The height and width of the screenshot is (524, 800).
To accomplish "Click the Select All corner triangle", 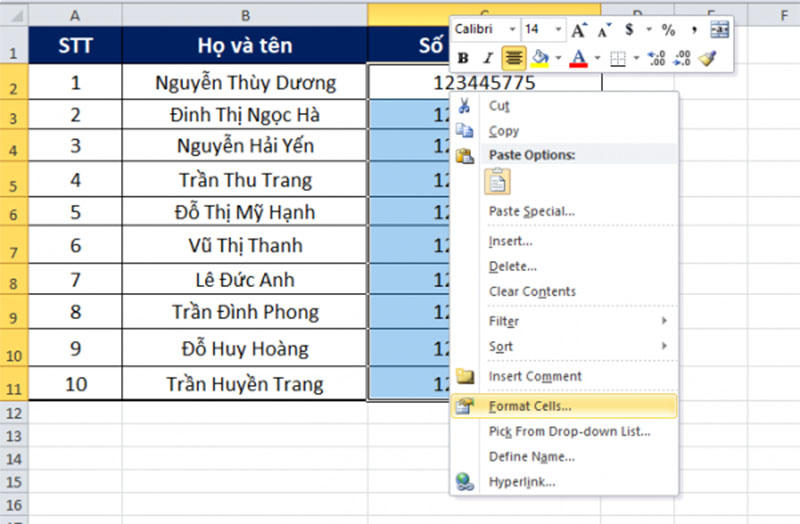I will pos(14,15).
